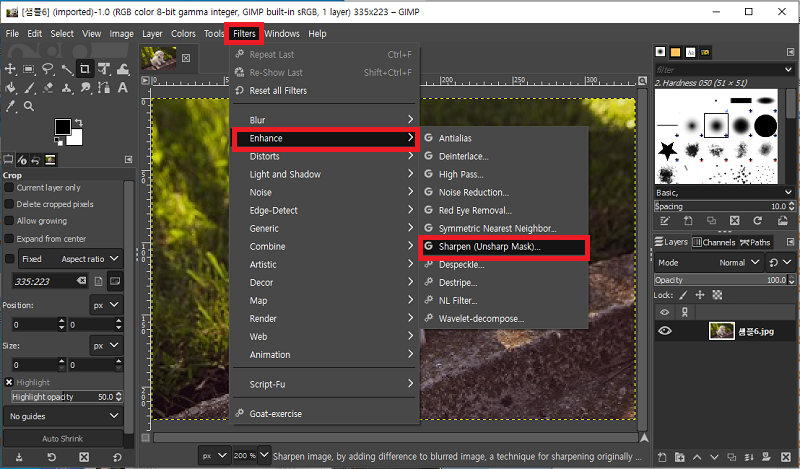Image resolution: width=800 pixels, height=469 pixels.
Task: Switch to the Paths tab
Action: pos(755,242)
